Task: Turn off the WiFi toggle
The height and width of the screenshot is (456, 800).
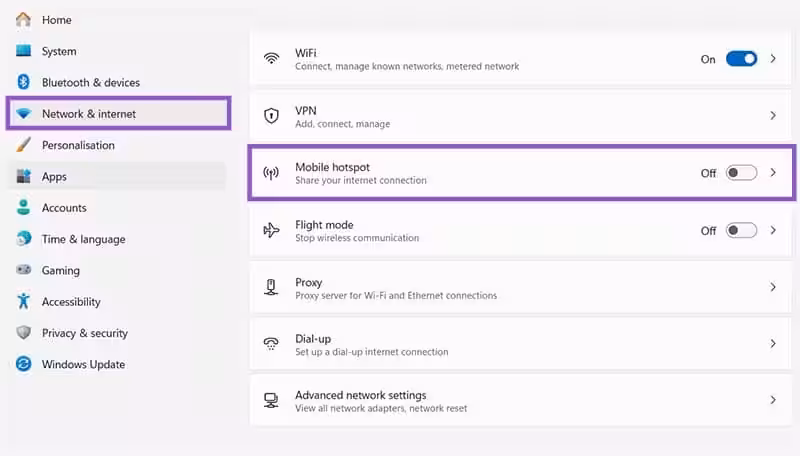Action: (x=741, y=59)
